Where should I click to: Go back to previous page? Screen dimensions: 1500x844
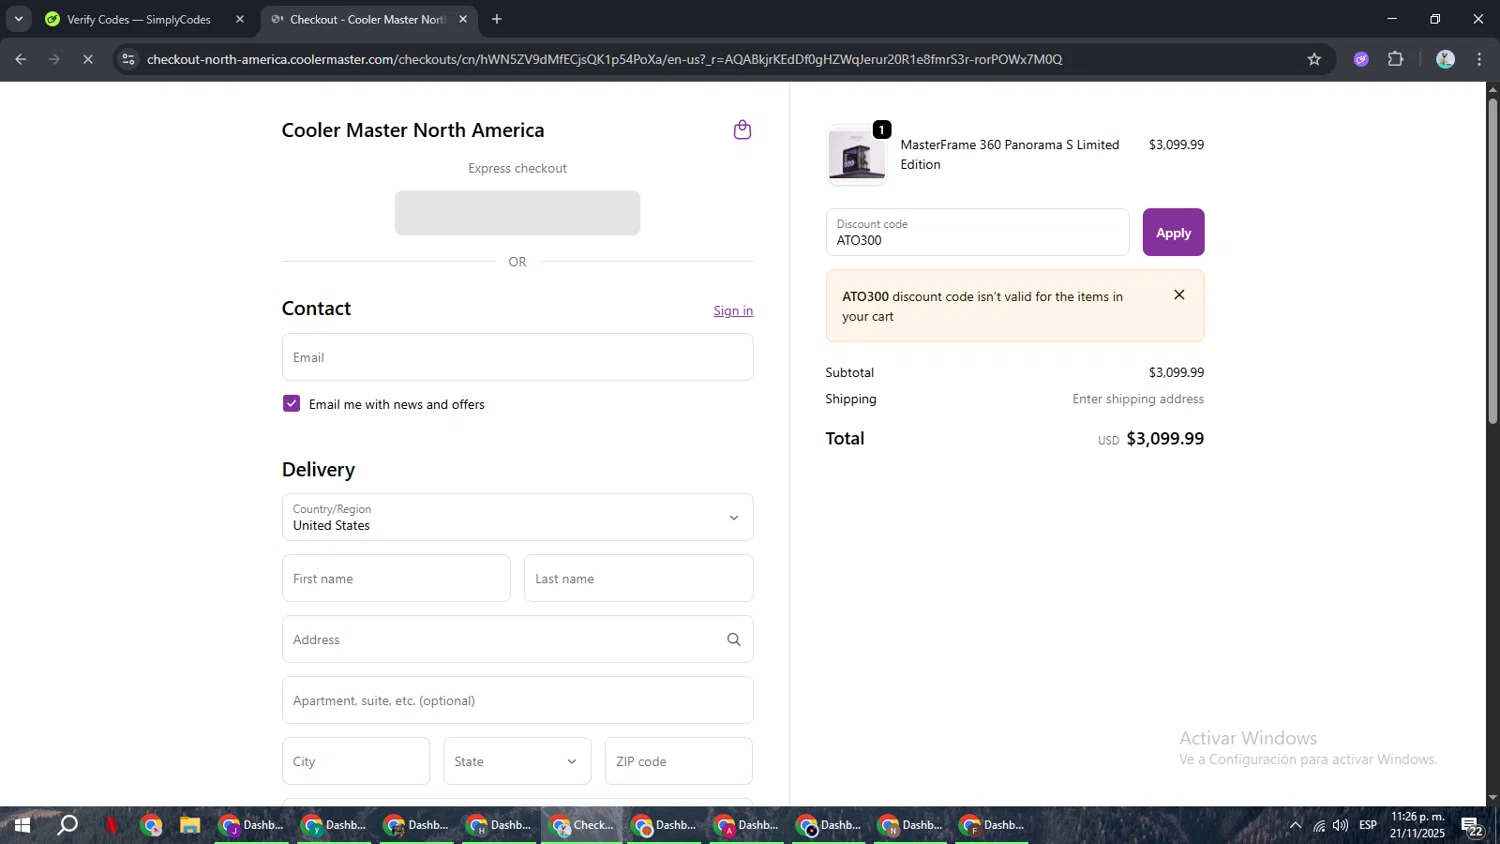[21, 59]
